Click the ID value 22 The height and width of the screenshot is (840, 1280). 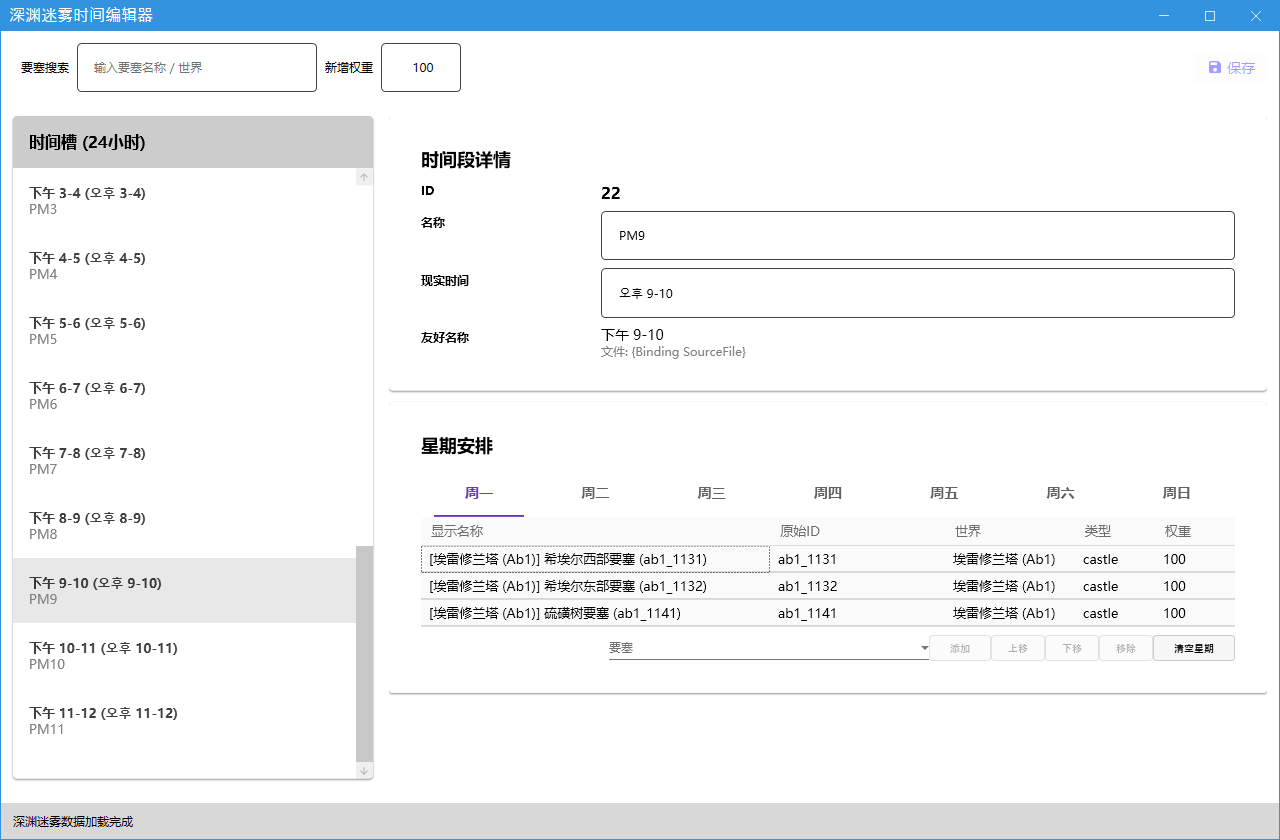pyautogui.click(x=611, y=193)
